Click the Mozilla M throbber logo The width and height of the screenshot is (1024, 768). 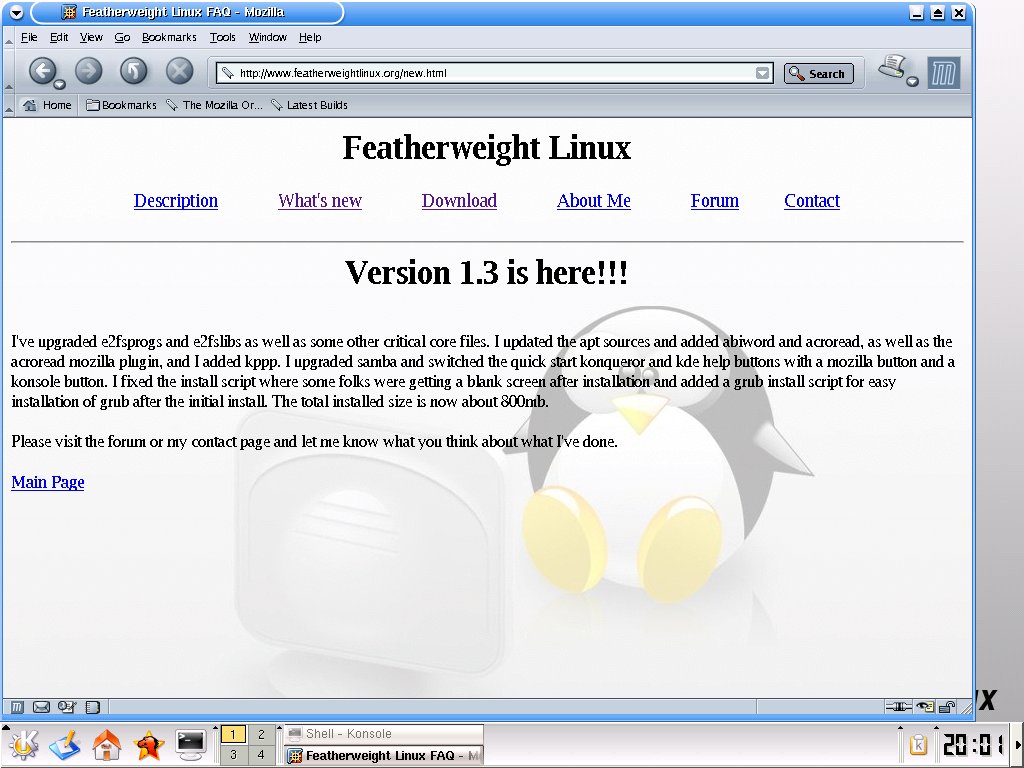pyautogui.click(x=944, y=72)
